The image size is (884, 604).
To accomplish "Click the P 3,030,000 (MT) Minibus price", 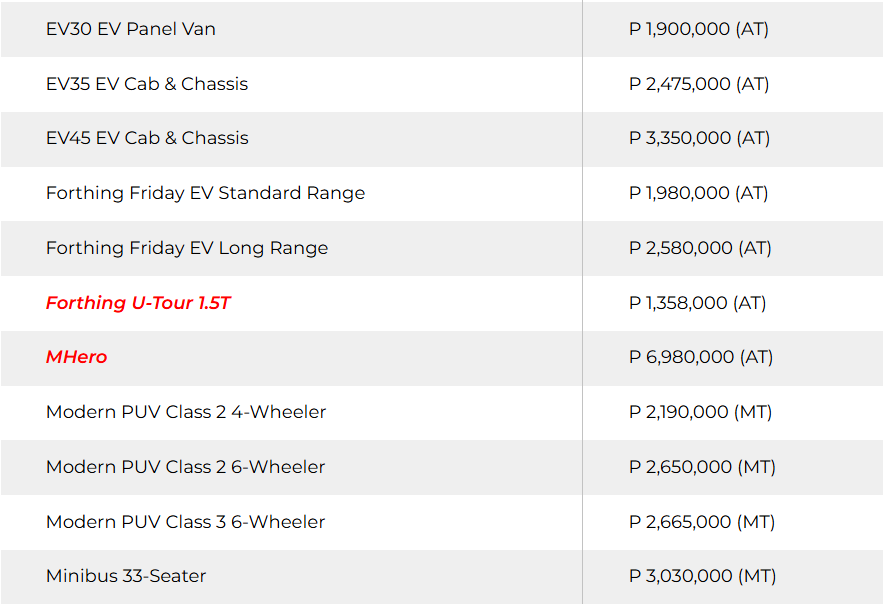I will pos(703,576).
